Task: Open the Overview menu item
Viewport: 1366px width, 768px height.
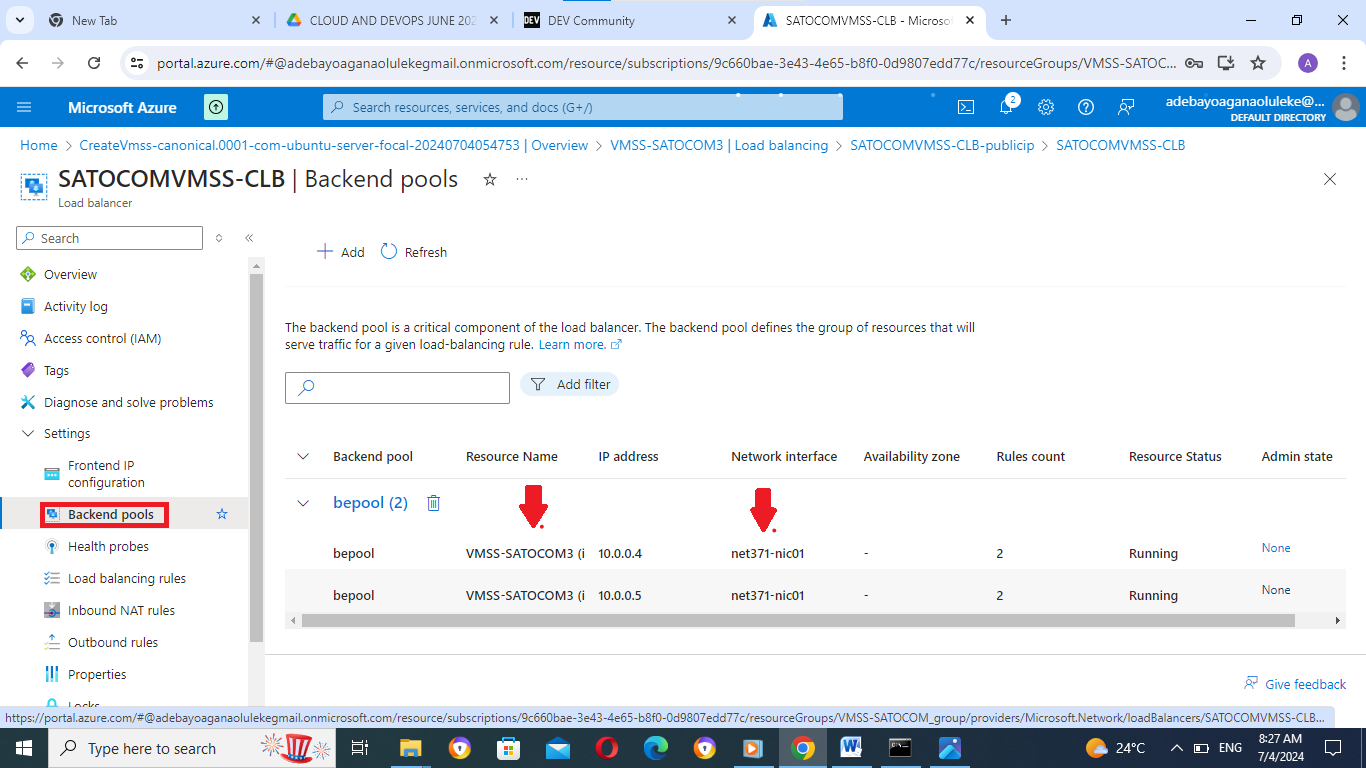Action: coord(70,274)
